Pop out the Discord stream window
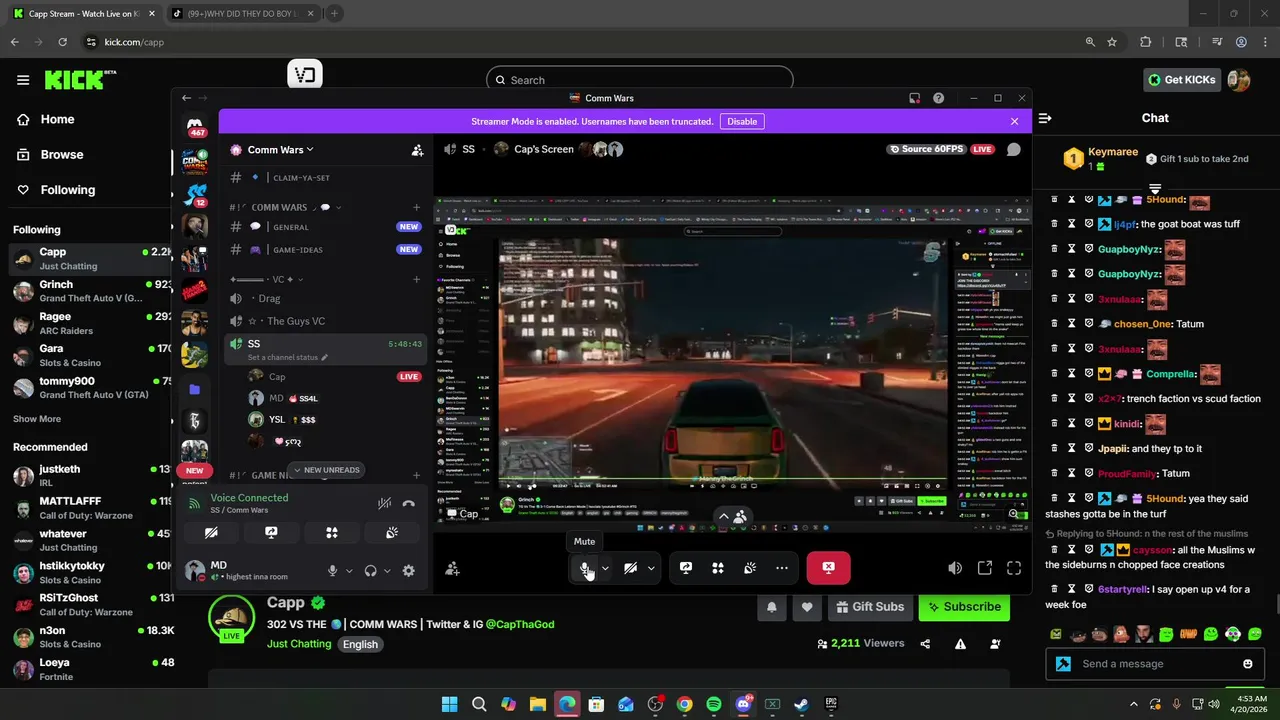The height and width of the screenshot is (720, 1280). [985, 568]
